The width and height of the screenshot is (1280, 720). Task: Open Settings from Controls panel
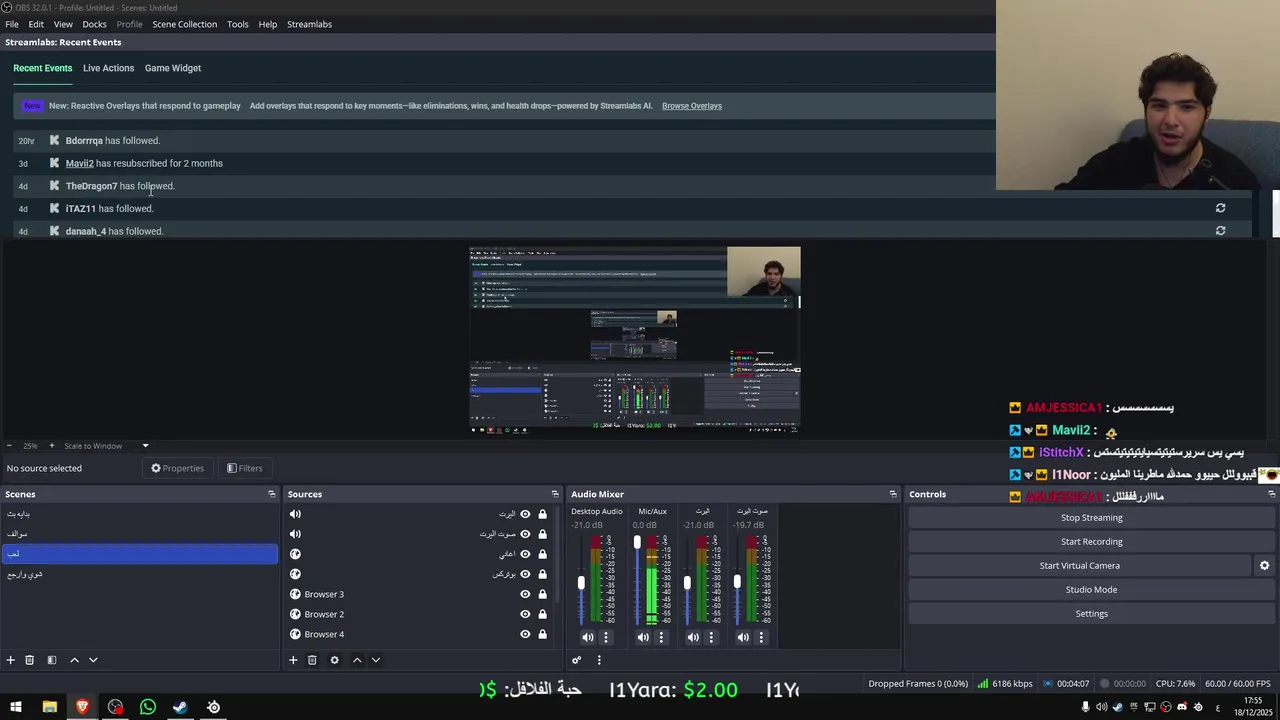1091,614
